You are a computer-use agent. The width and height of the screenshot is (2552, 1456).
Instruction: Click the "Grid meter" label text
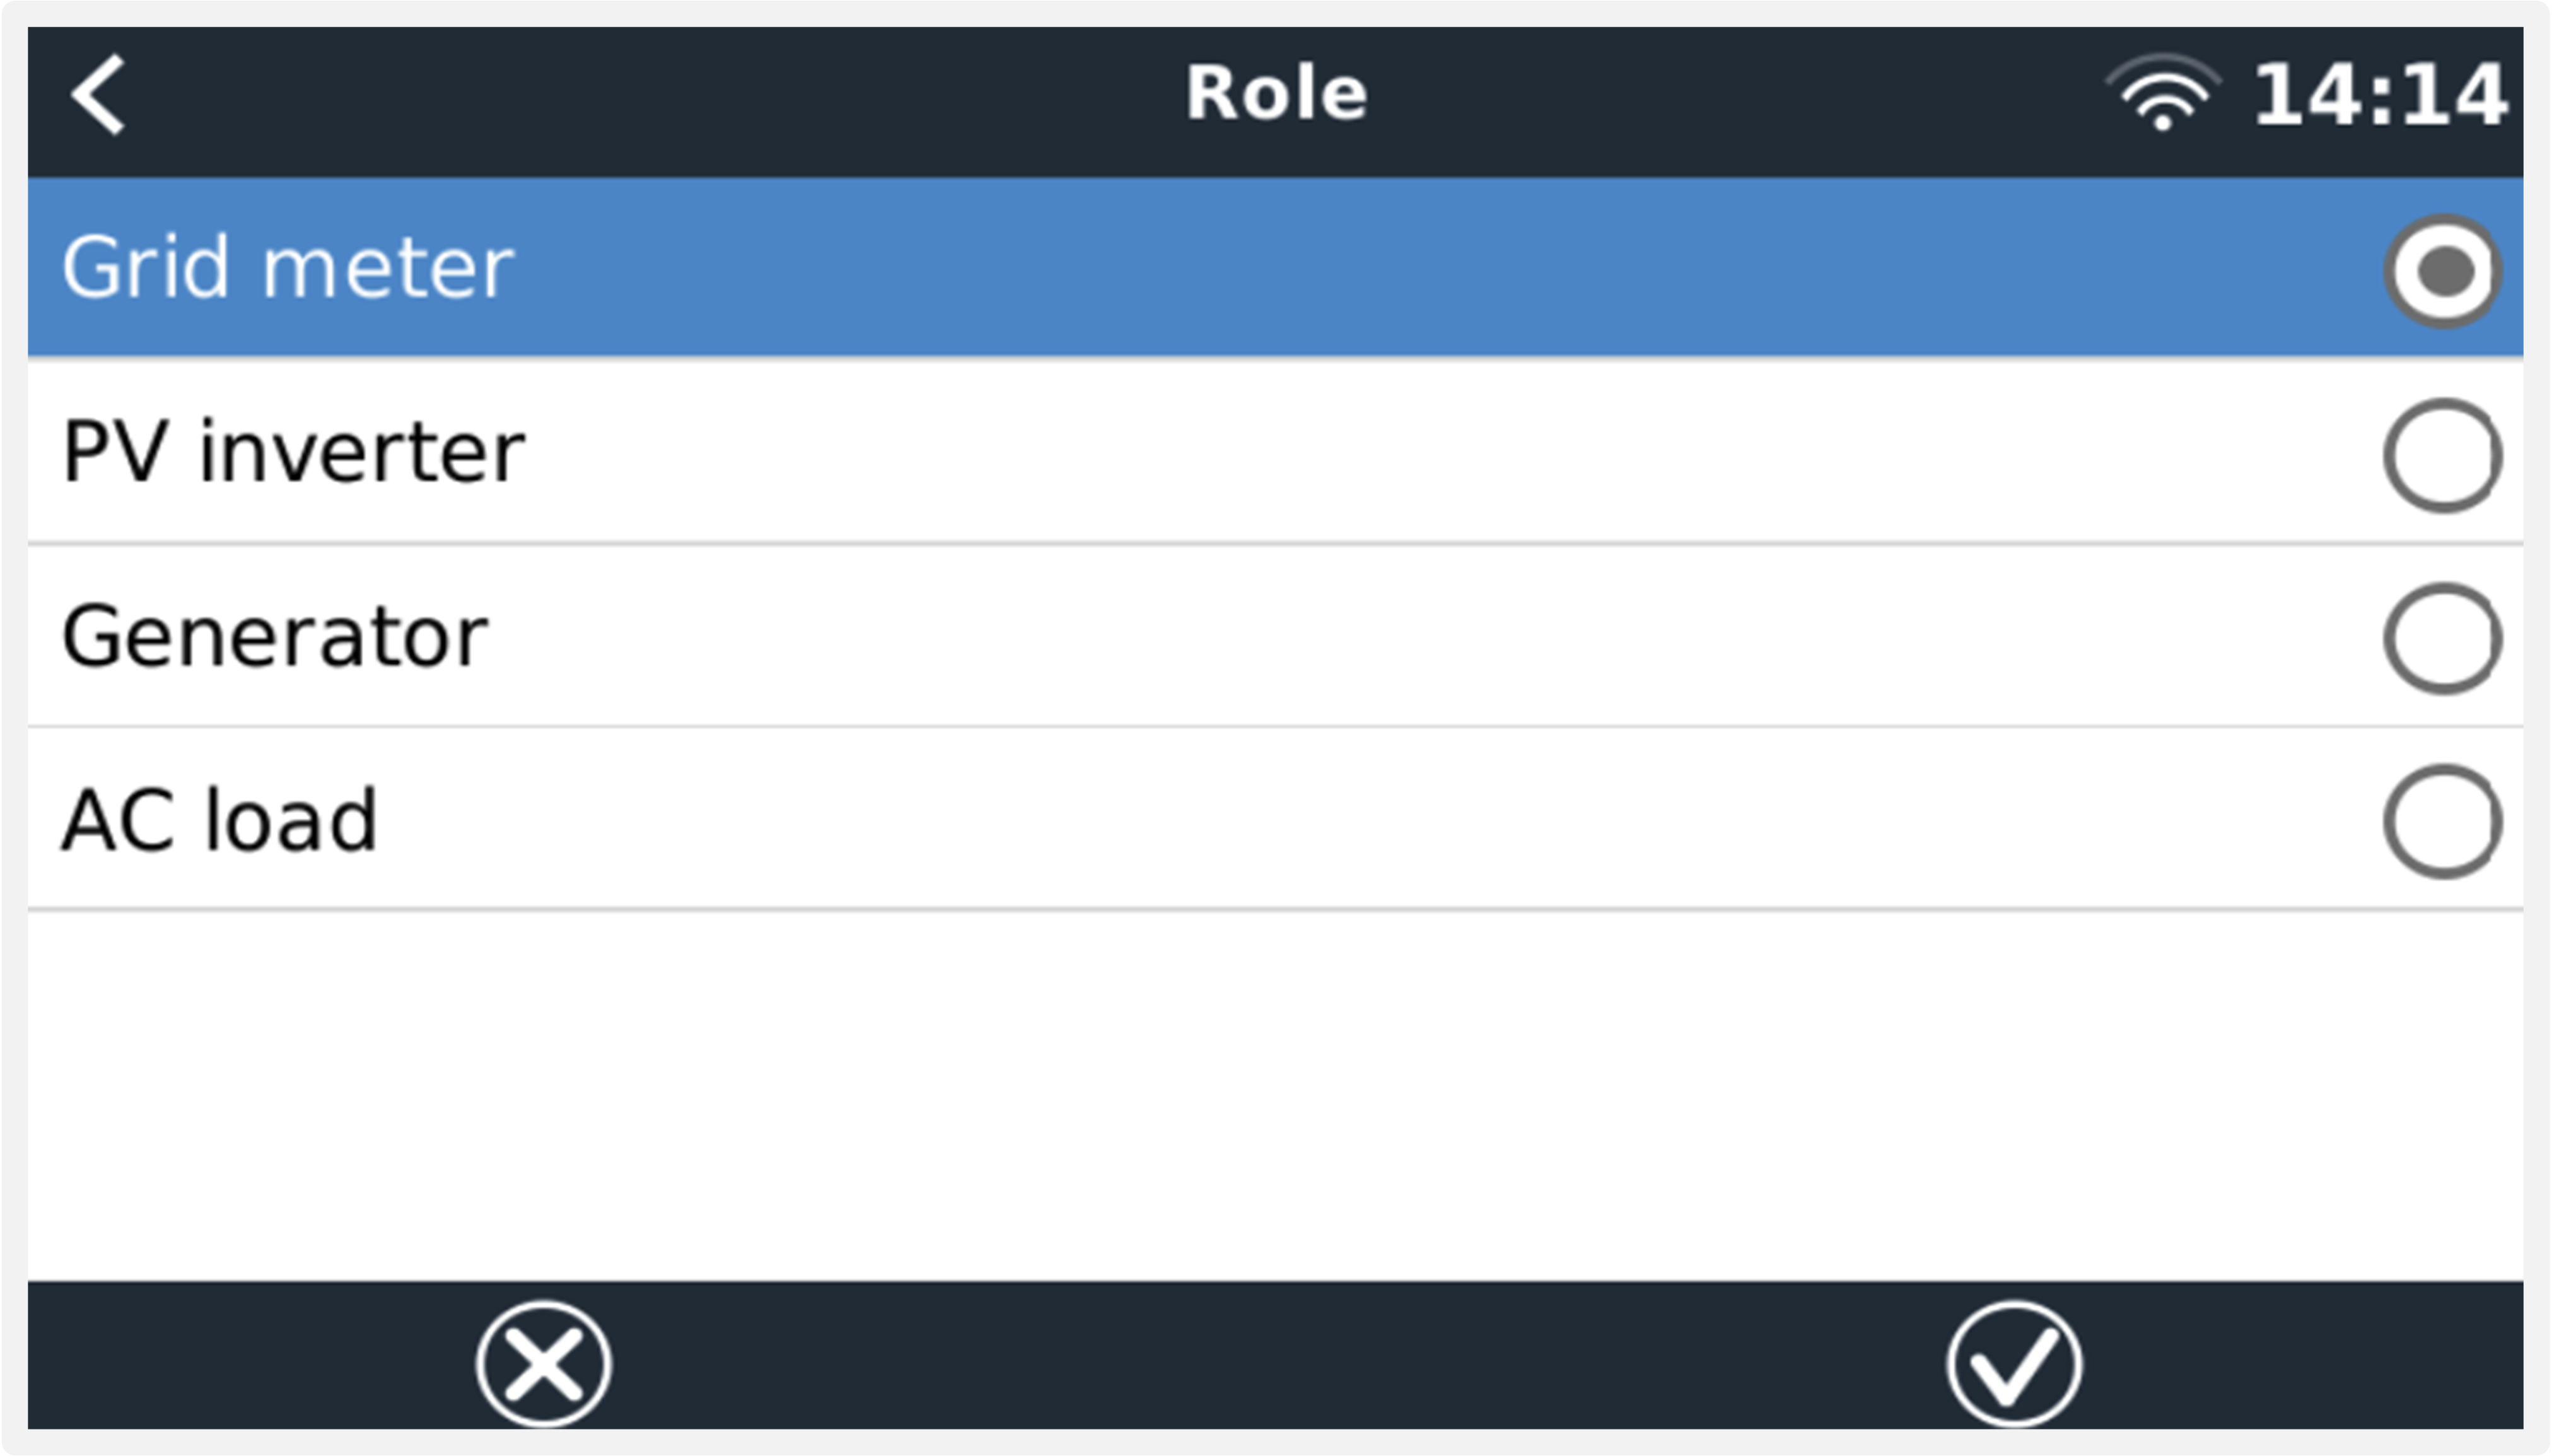point(288,268)
